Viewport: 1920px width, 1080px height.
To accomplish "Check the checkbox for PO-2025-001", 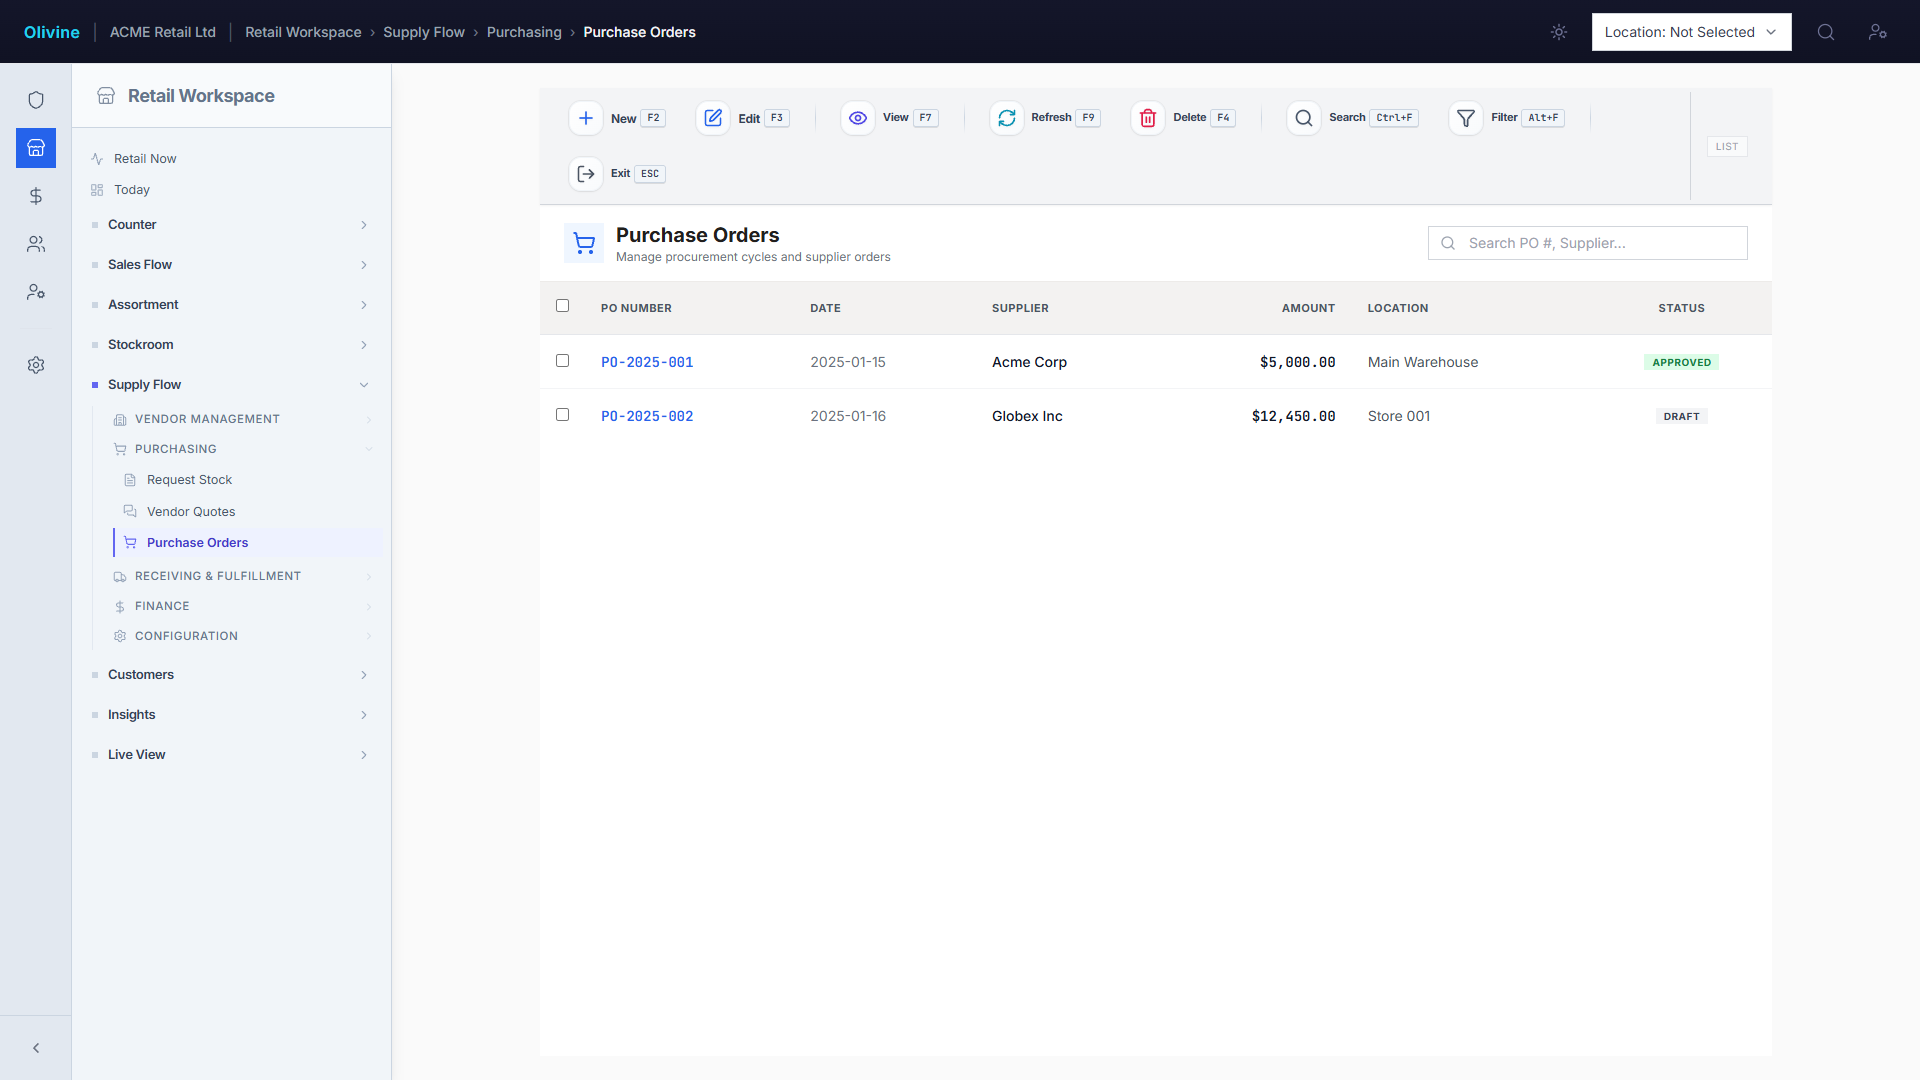I will [x=563, y=361].
